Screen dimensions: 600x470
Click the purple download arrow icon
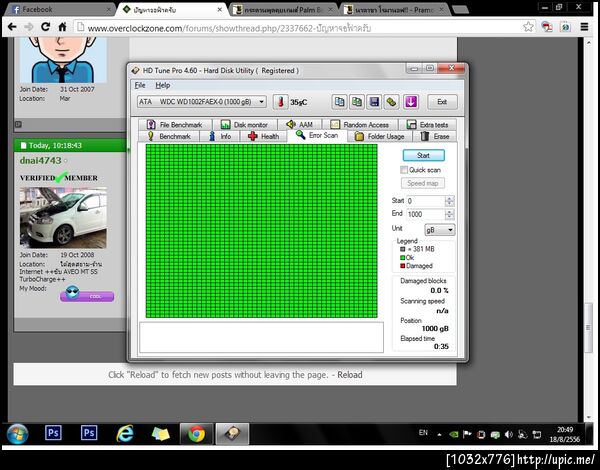pyautogui.click(x=411, y=102)
